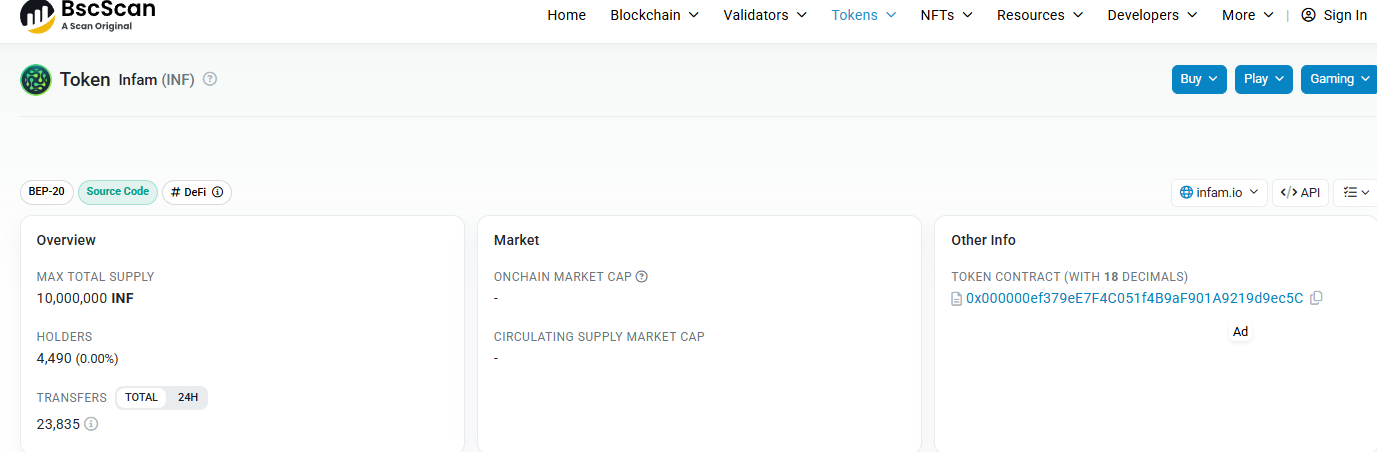The width and height of the screenshot is (1377, 452).
Task: Open the API code link
Action: pyautogui.click(x=1300, y=192)
